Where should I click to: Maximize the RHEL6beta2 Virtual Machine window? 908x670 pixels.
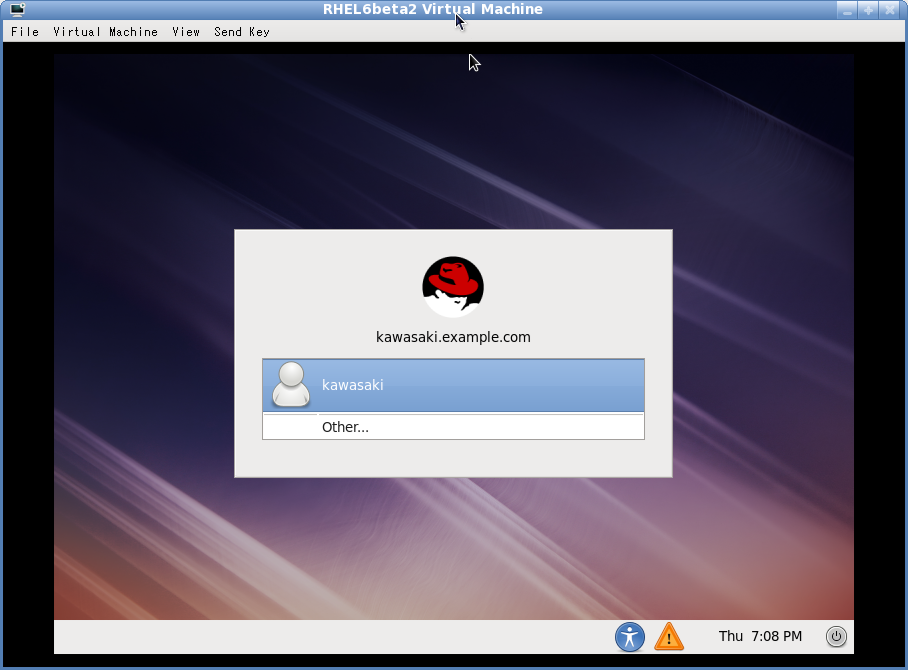868,10
